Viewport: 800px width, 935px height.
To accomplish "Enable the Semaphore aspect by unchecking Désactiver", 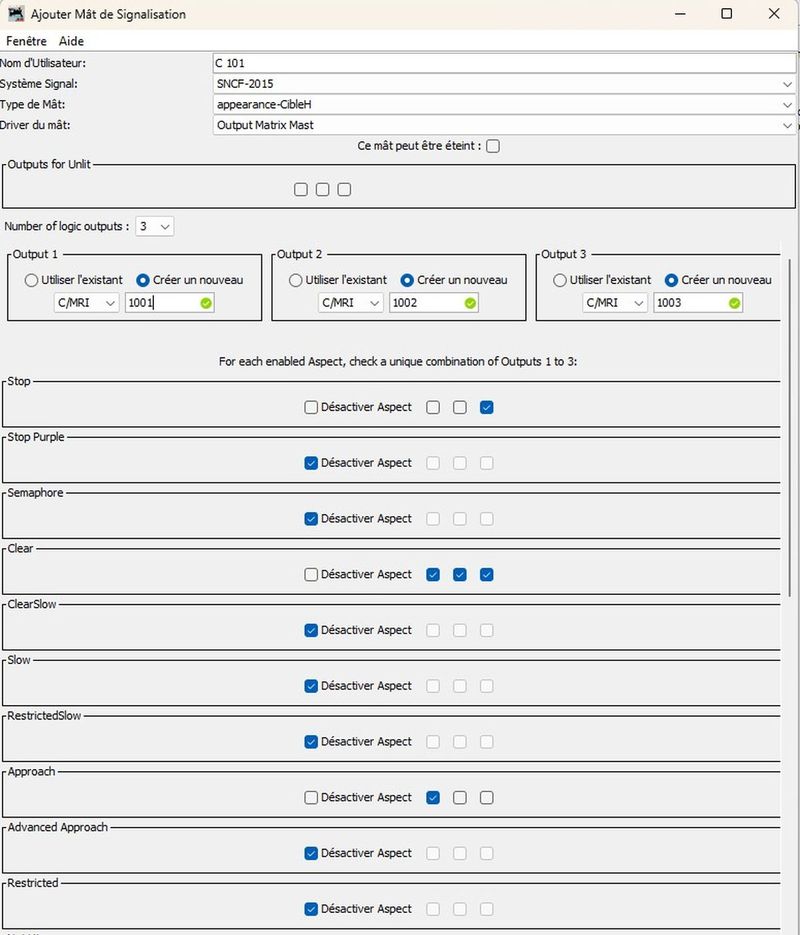I will pyautogui.click(x=311, y=519).
